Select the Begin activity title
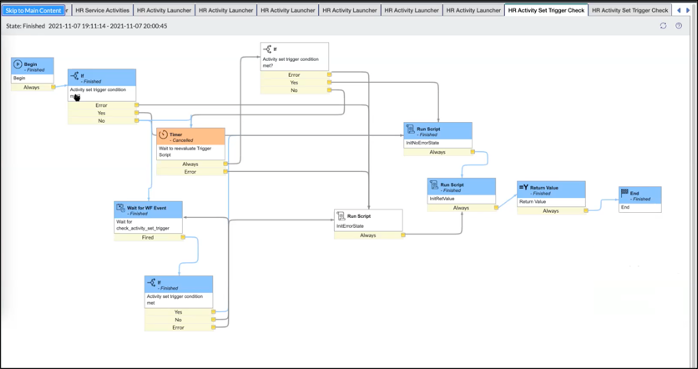This screenshot has height=369, width=698. (x=30, y=64)
